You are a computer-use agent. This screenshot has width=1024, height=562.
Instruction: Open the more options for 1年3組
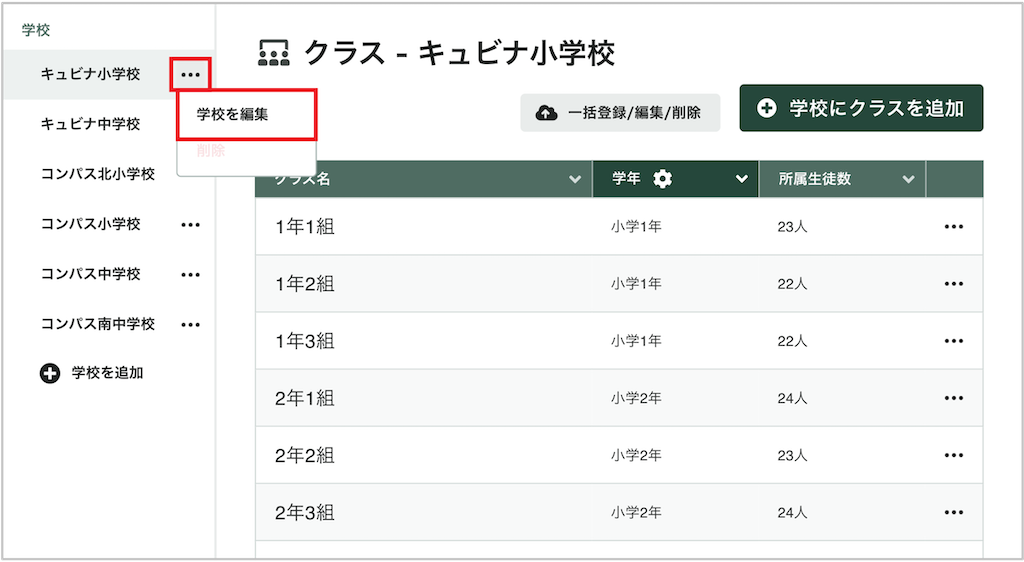953,341
